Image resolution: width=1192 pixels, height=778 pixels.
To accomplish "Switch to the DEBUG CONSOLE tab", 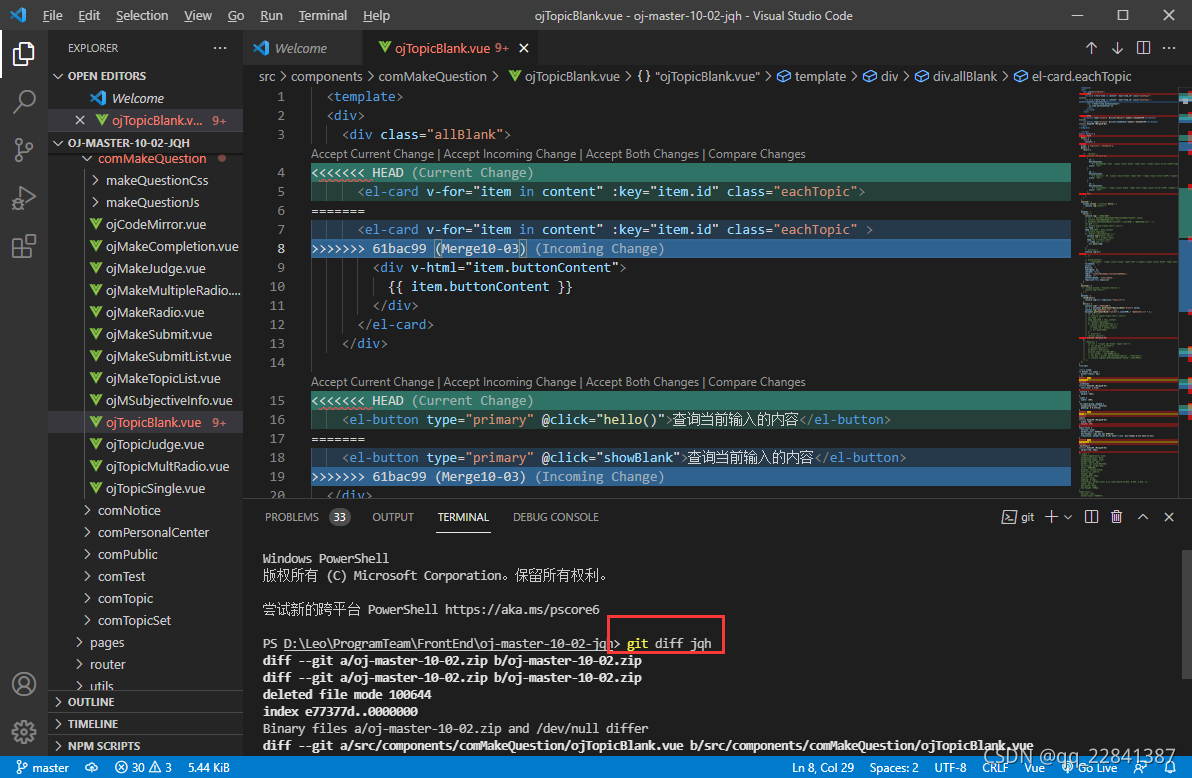I will click(556, 517).
